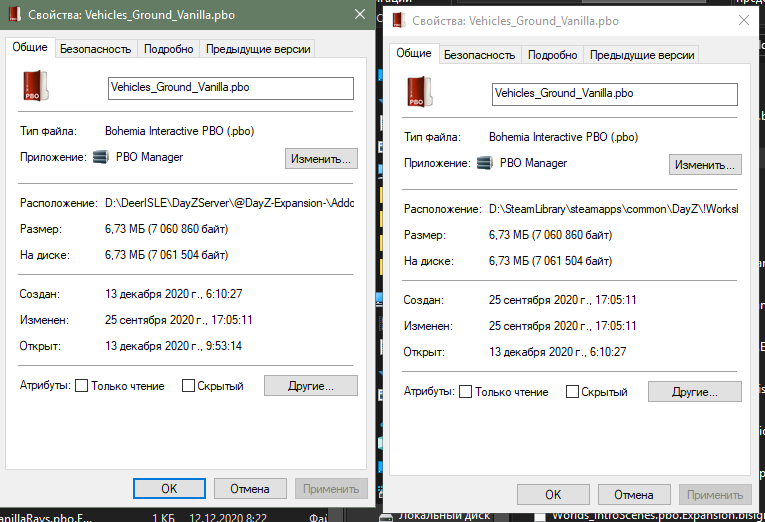Confirm with OK in the right window
The width and height of the screenshot is (765, 522).
pos(553,495)
